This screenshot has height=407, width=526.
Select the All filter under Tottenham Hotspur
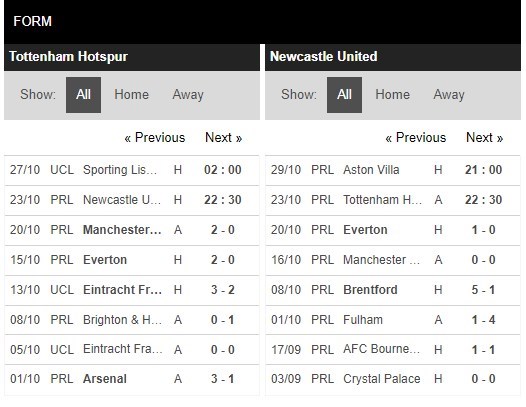pyautogui.click(x=83, y=95)
